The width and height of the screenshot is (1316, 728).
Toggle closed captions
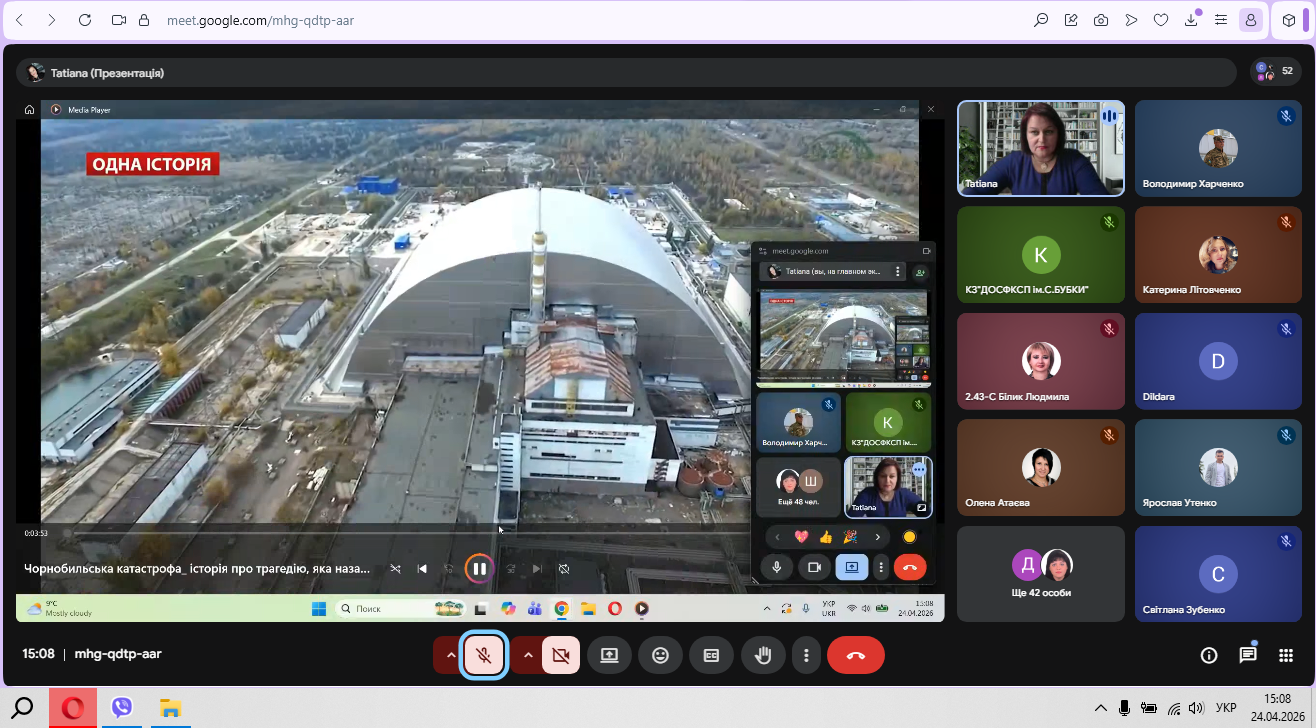pos(711,655)
